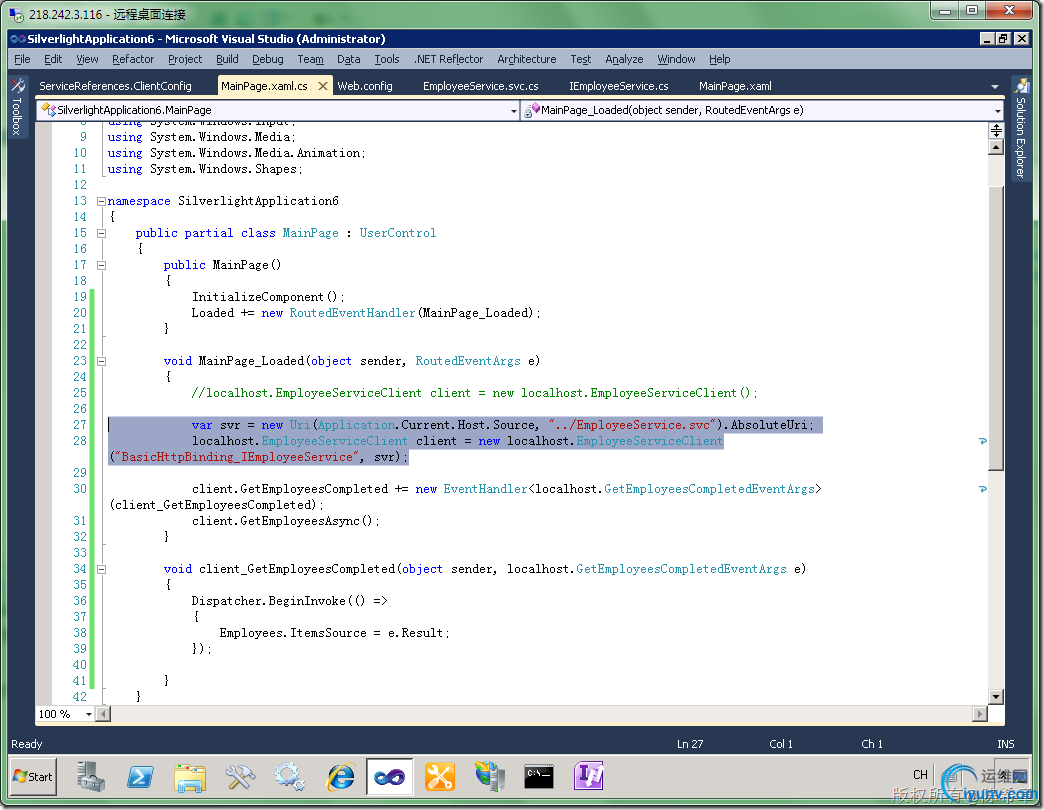1044x810 pixels.
Task: Open Windows Explorer folder icon in taskbar
Action: pyautogui.click(x=190, y=776)
